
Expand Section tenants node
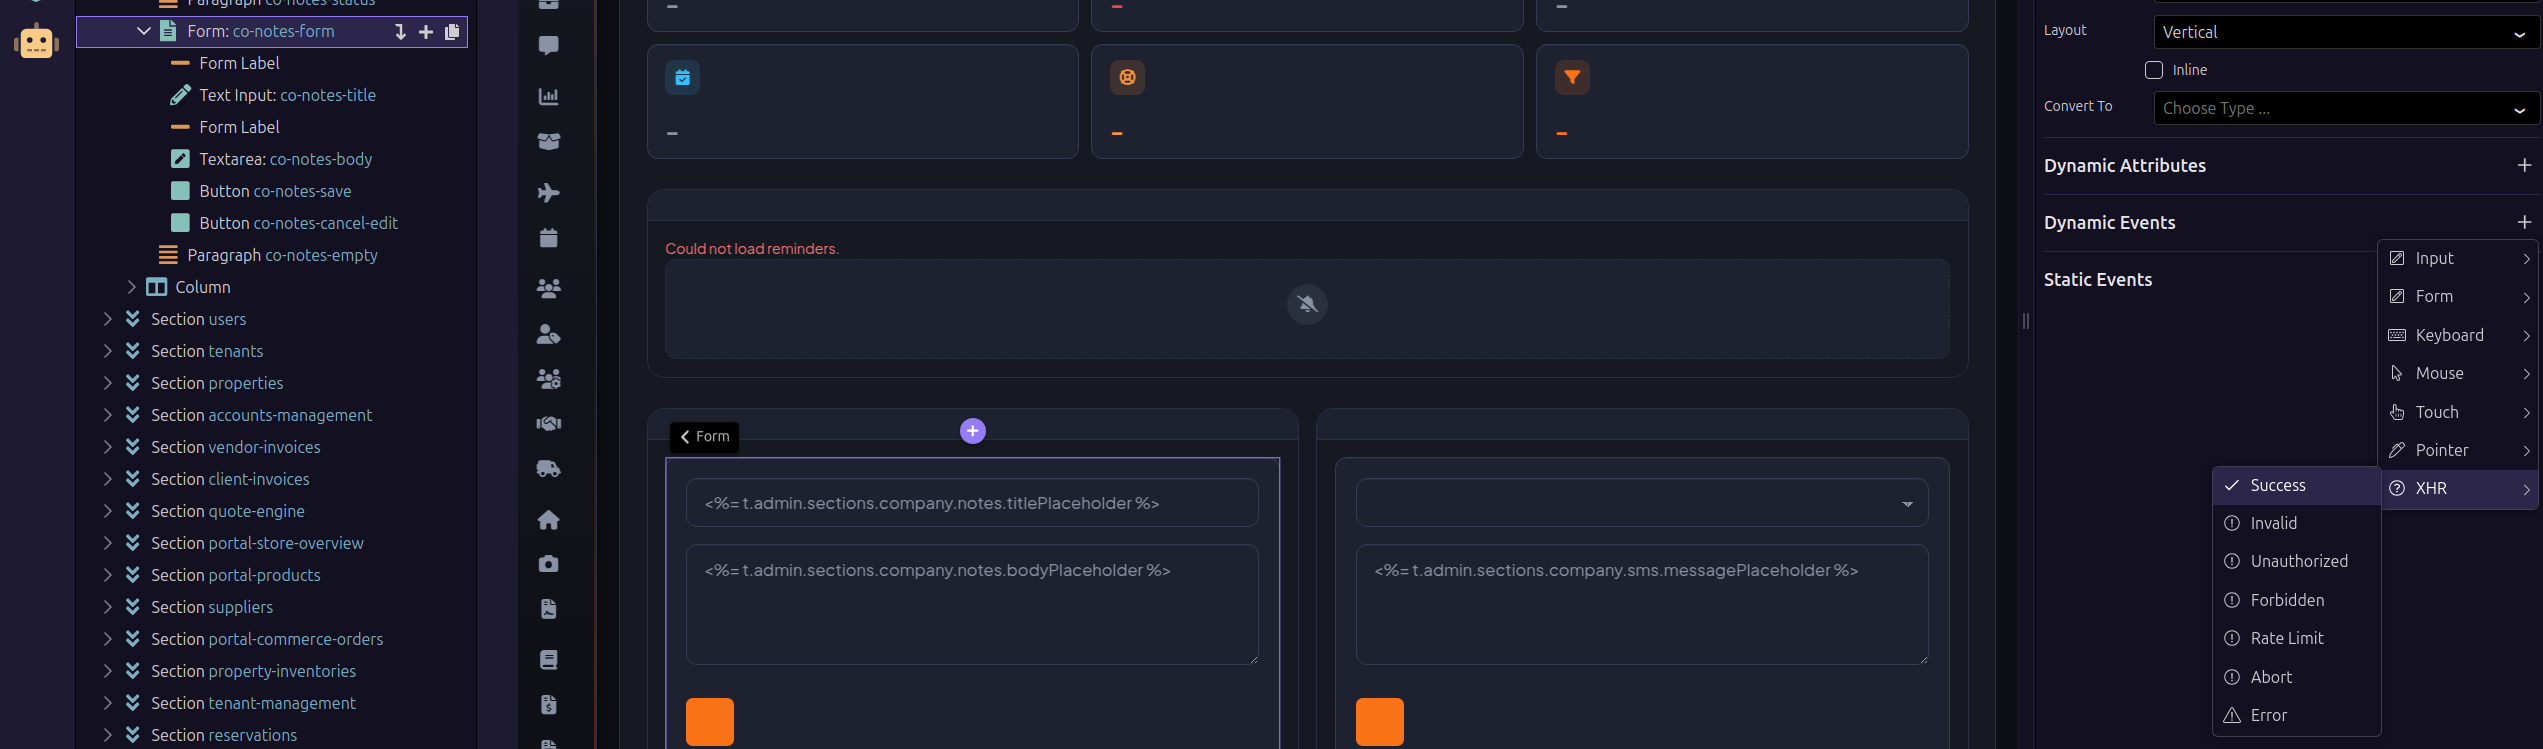pyautogui.click(x=107, y=351)
